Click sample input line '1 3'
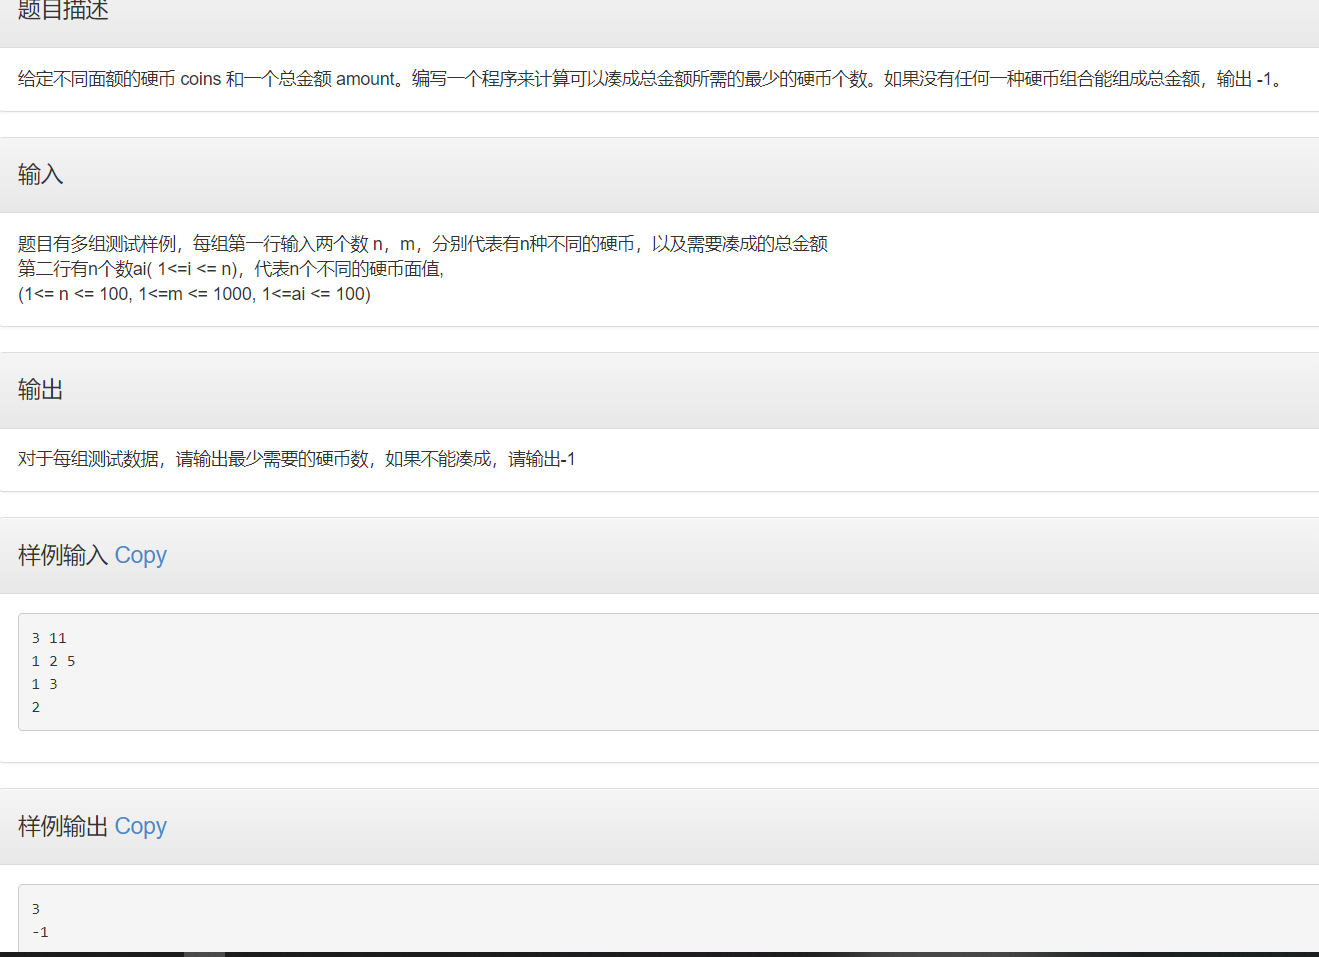 pyautogui.click(x=44, y=684)
